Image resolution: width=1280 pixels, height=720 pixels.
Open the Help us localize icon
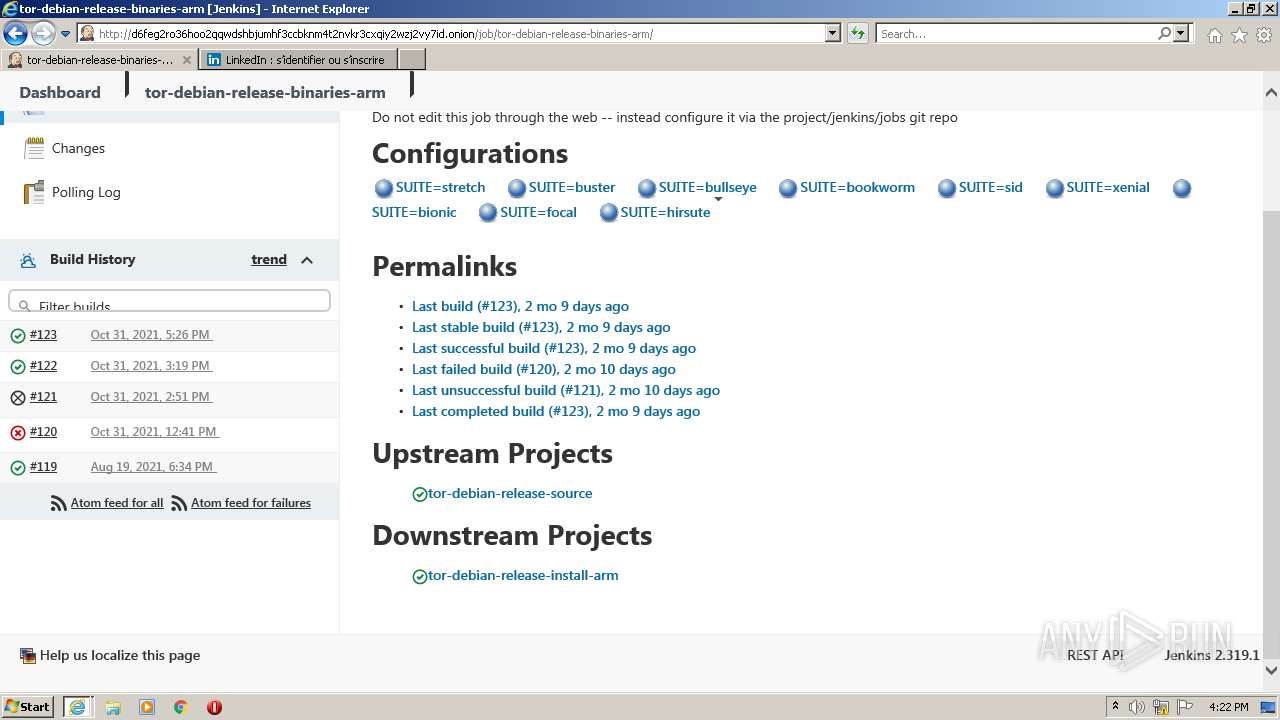pos(28,656)
